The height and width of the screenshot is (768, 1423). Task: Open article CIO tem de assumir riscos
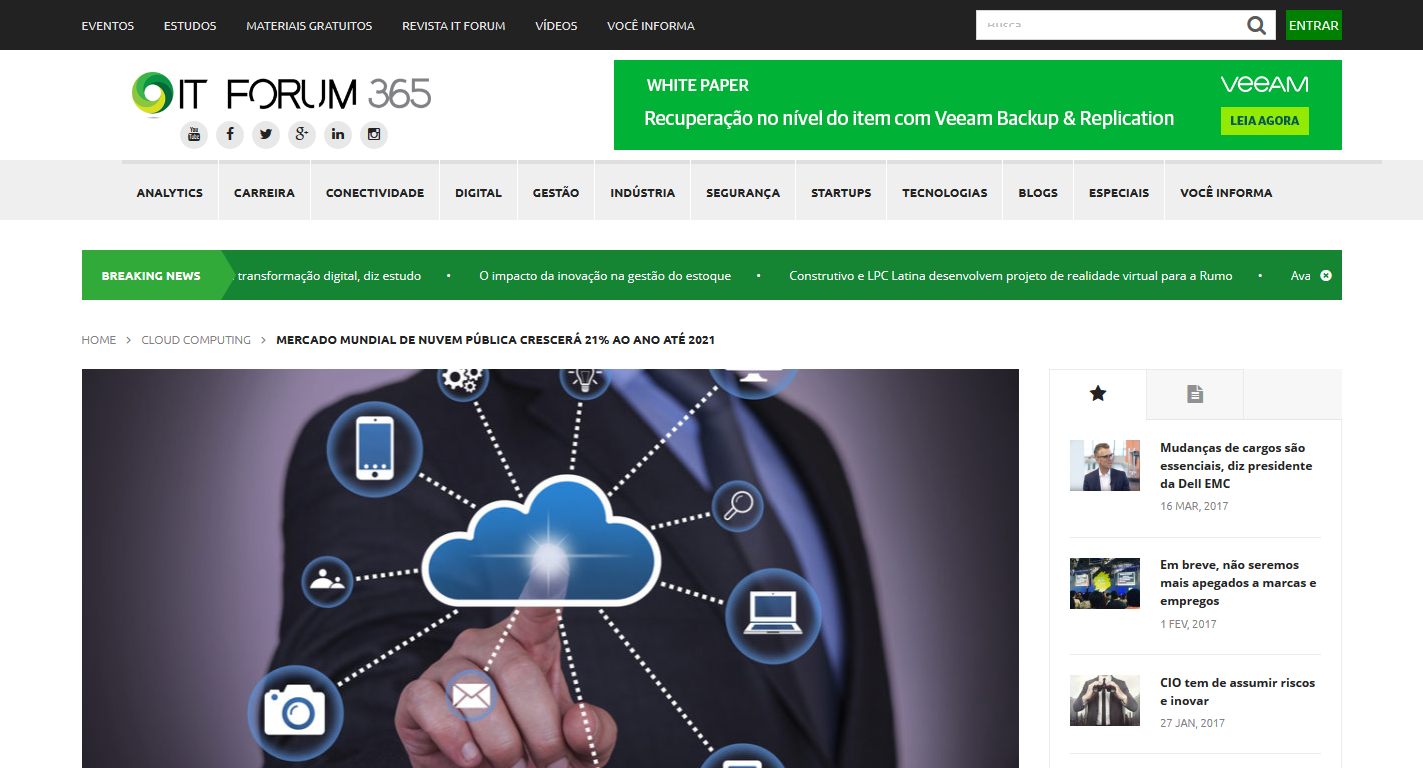click(x=1238, y=692)
